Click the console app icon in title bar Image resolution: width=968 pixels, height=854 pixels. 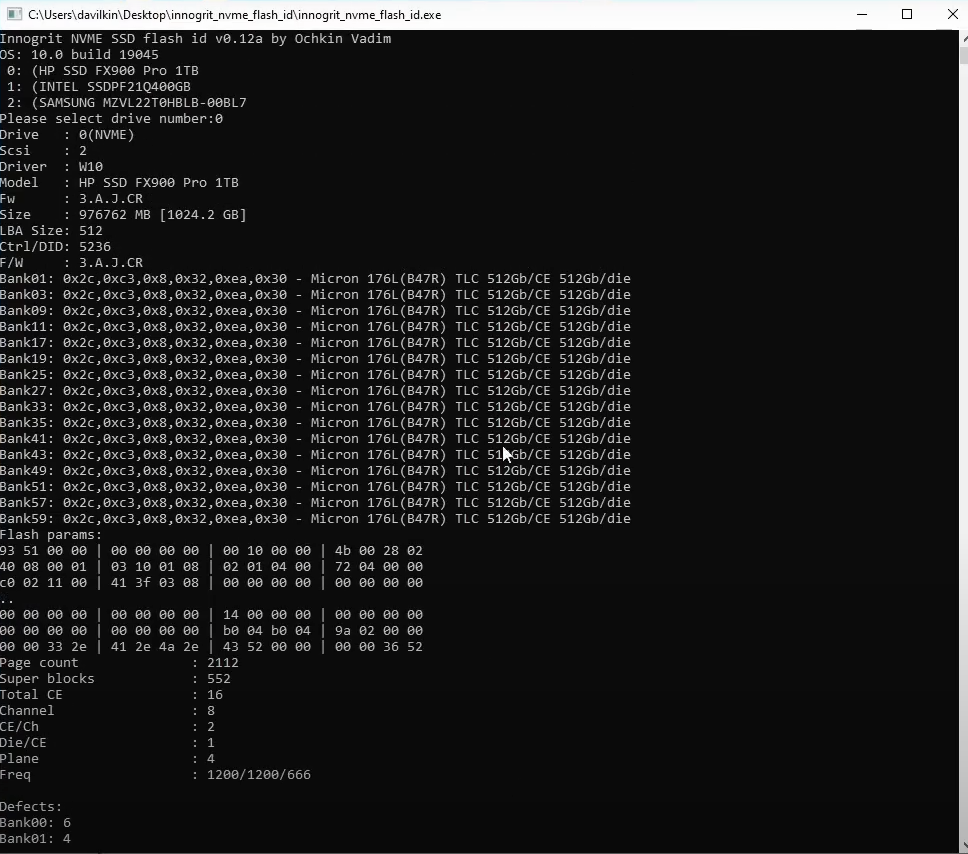pyautogui.click(x=14, y=14)
